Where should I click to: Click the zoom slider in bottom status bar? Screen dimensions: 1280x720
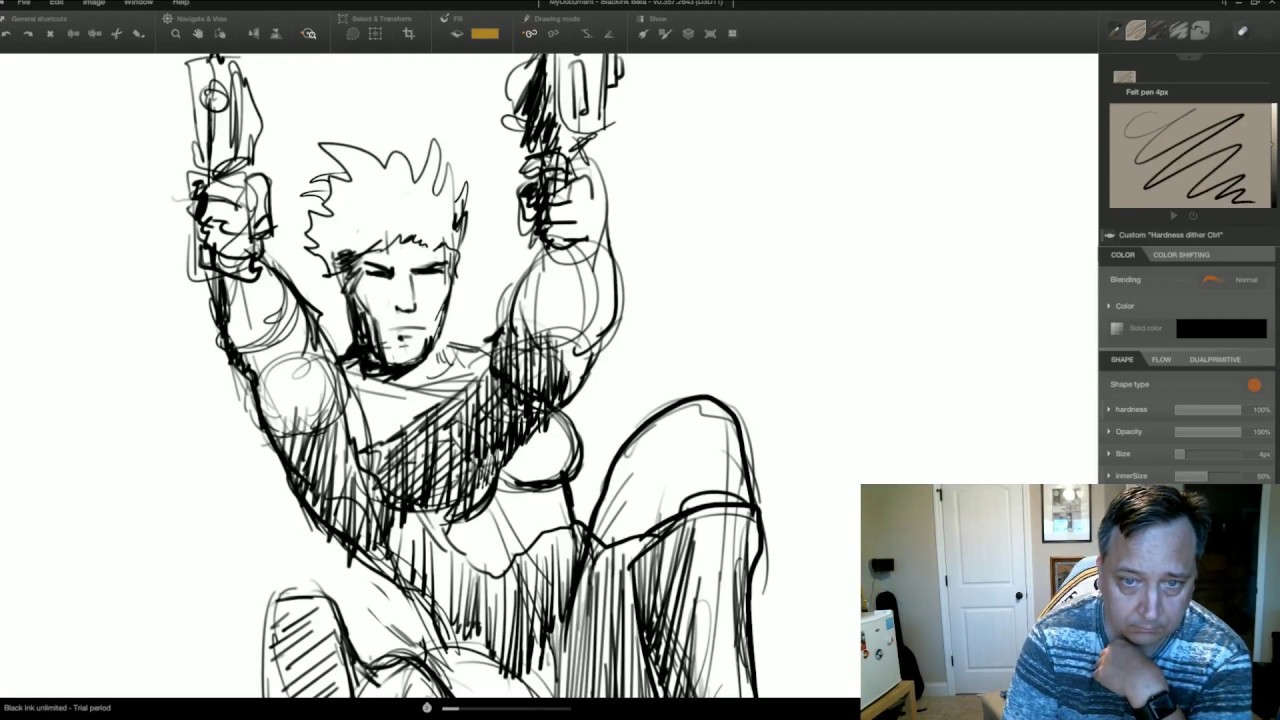(506, 708)
